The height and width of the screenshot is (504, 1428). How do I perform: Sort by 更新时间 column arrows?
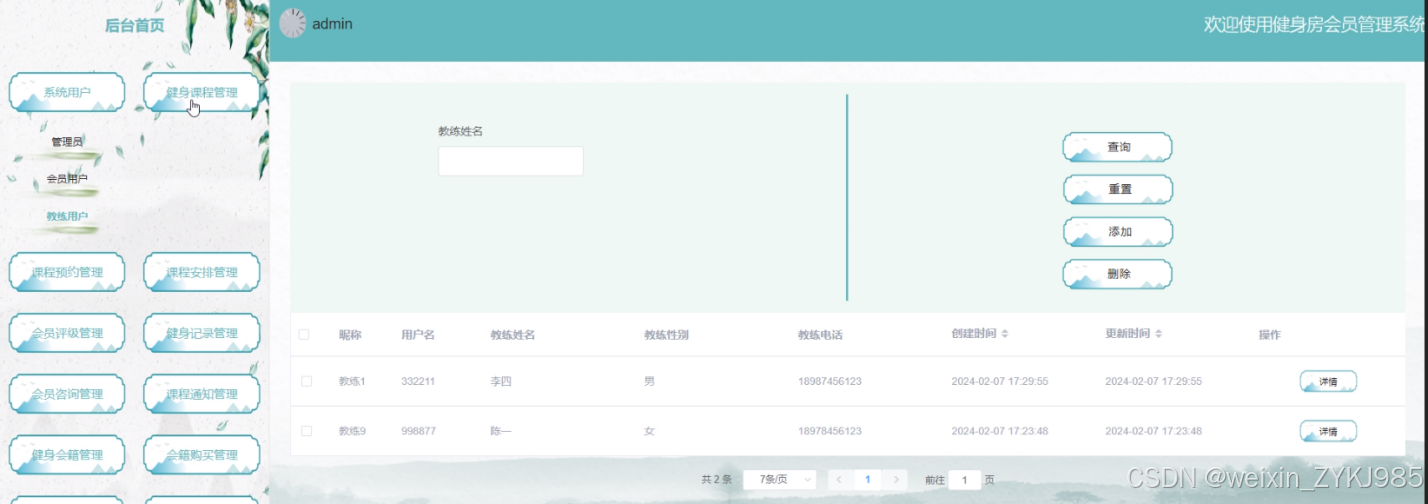pos(1158,334)
